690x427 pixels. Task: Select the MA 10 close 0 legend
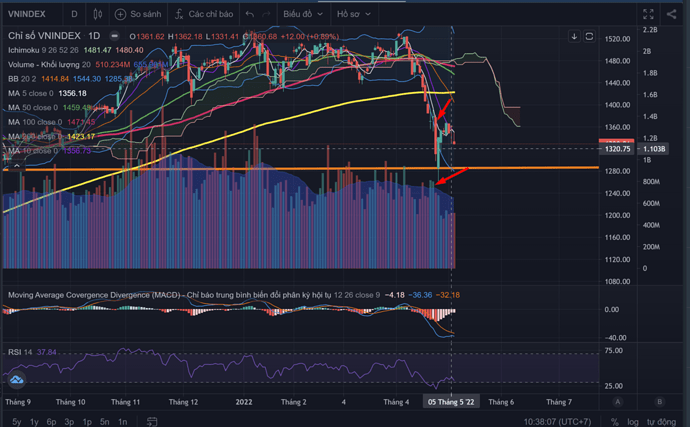pyautogui.click(x=33, y=151)
